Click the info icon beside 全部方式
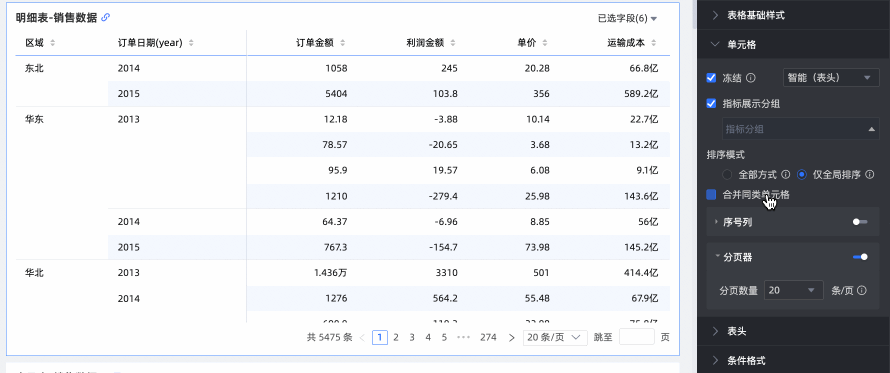The height and width of the screenshot is (373, 890). [786, 175]
